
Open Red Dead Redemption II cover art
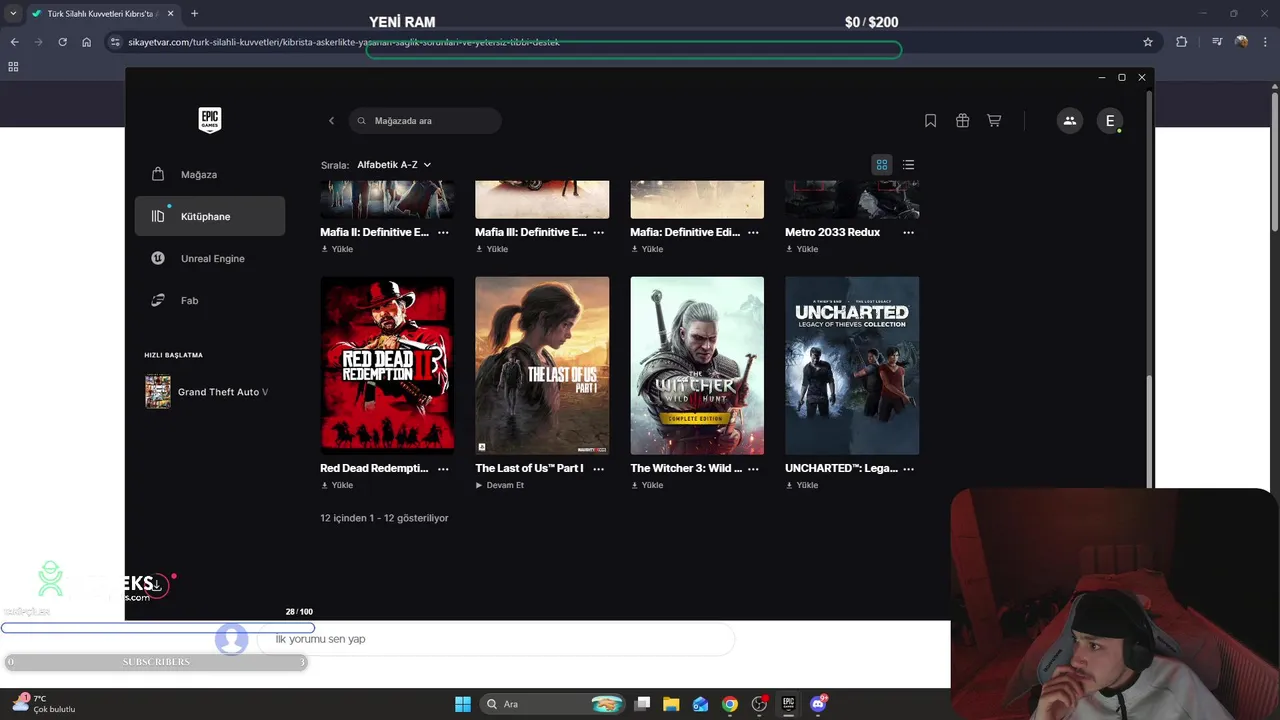(387, 366)
